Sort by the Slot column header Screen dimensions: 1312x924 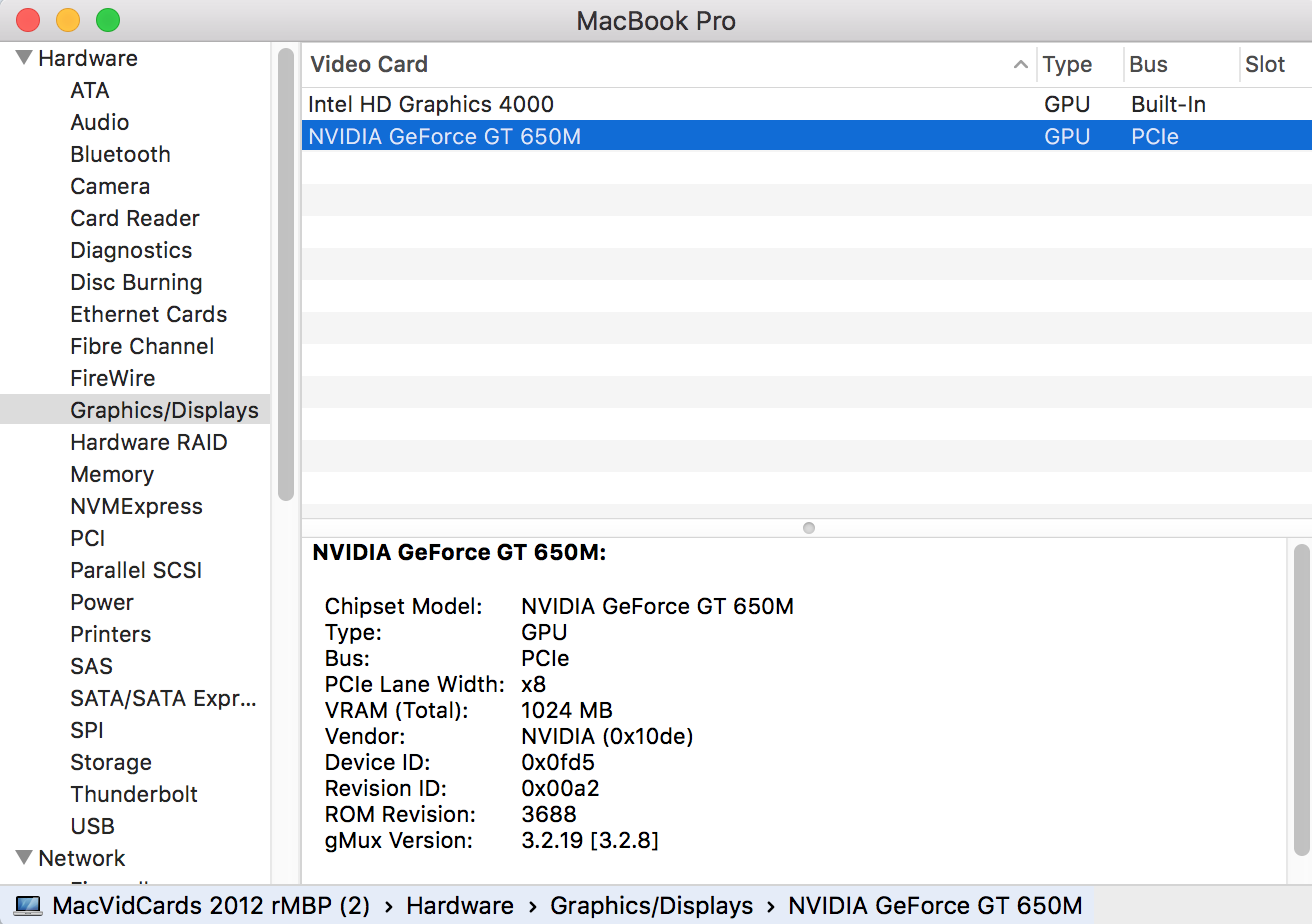tap(1265, 64)
